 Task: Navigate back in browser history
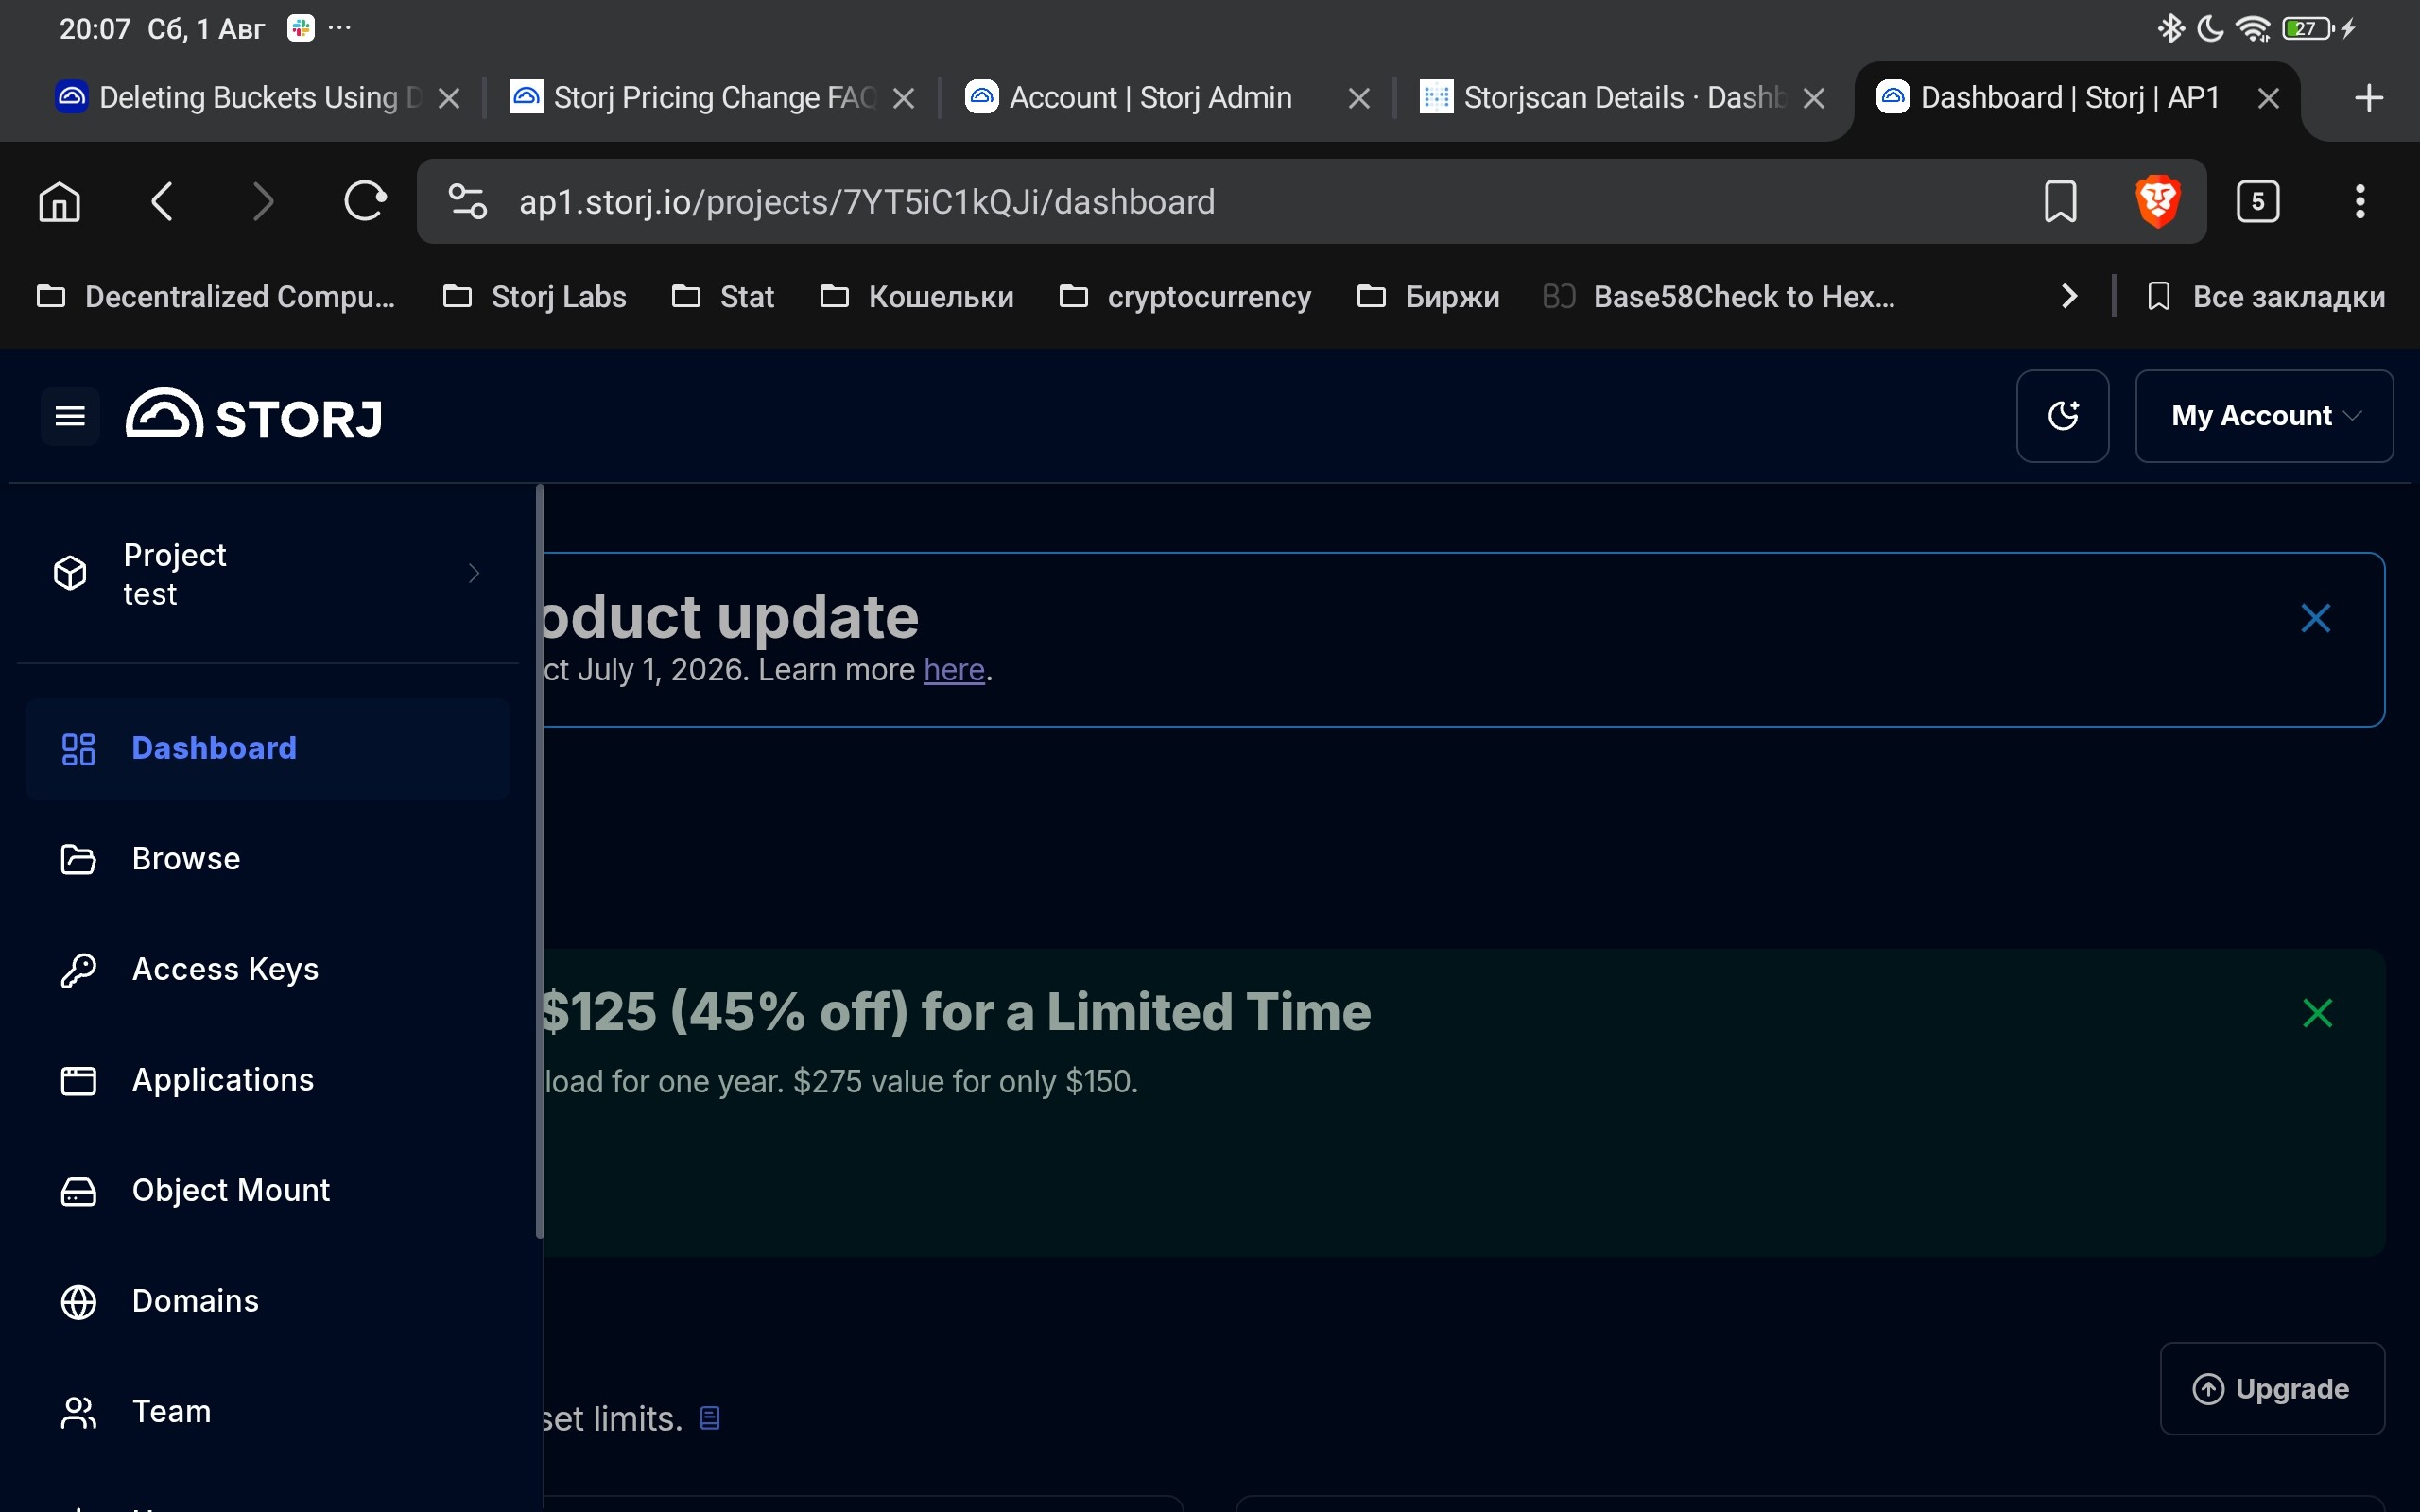pos(162,202)
